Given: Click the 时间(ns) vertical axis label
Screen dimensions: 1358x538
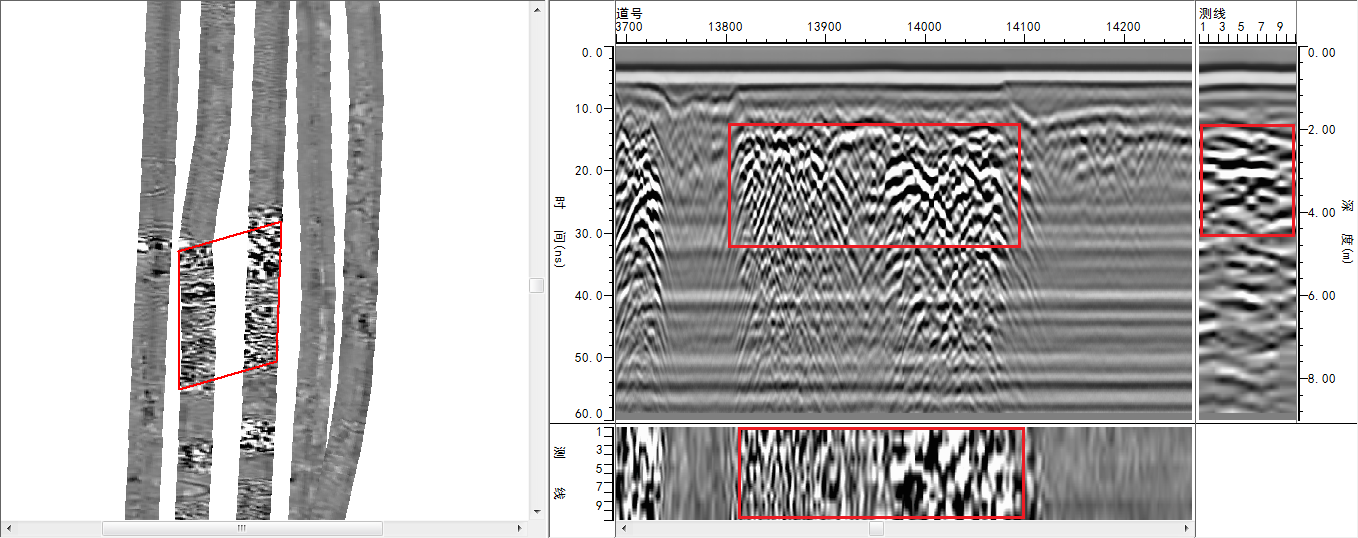Looking at the screenshot, I should click(x=559, y=232).
